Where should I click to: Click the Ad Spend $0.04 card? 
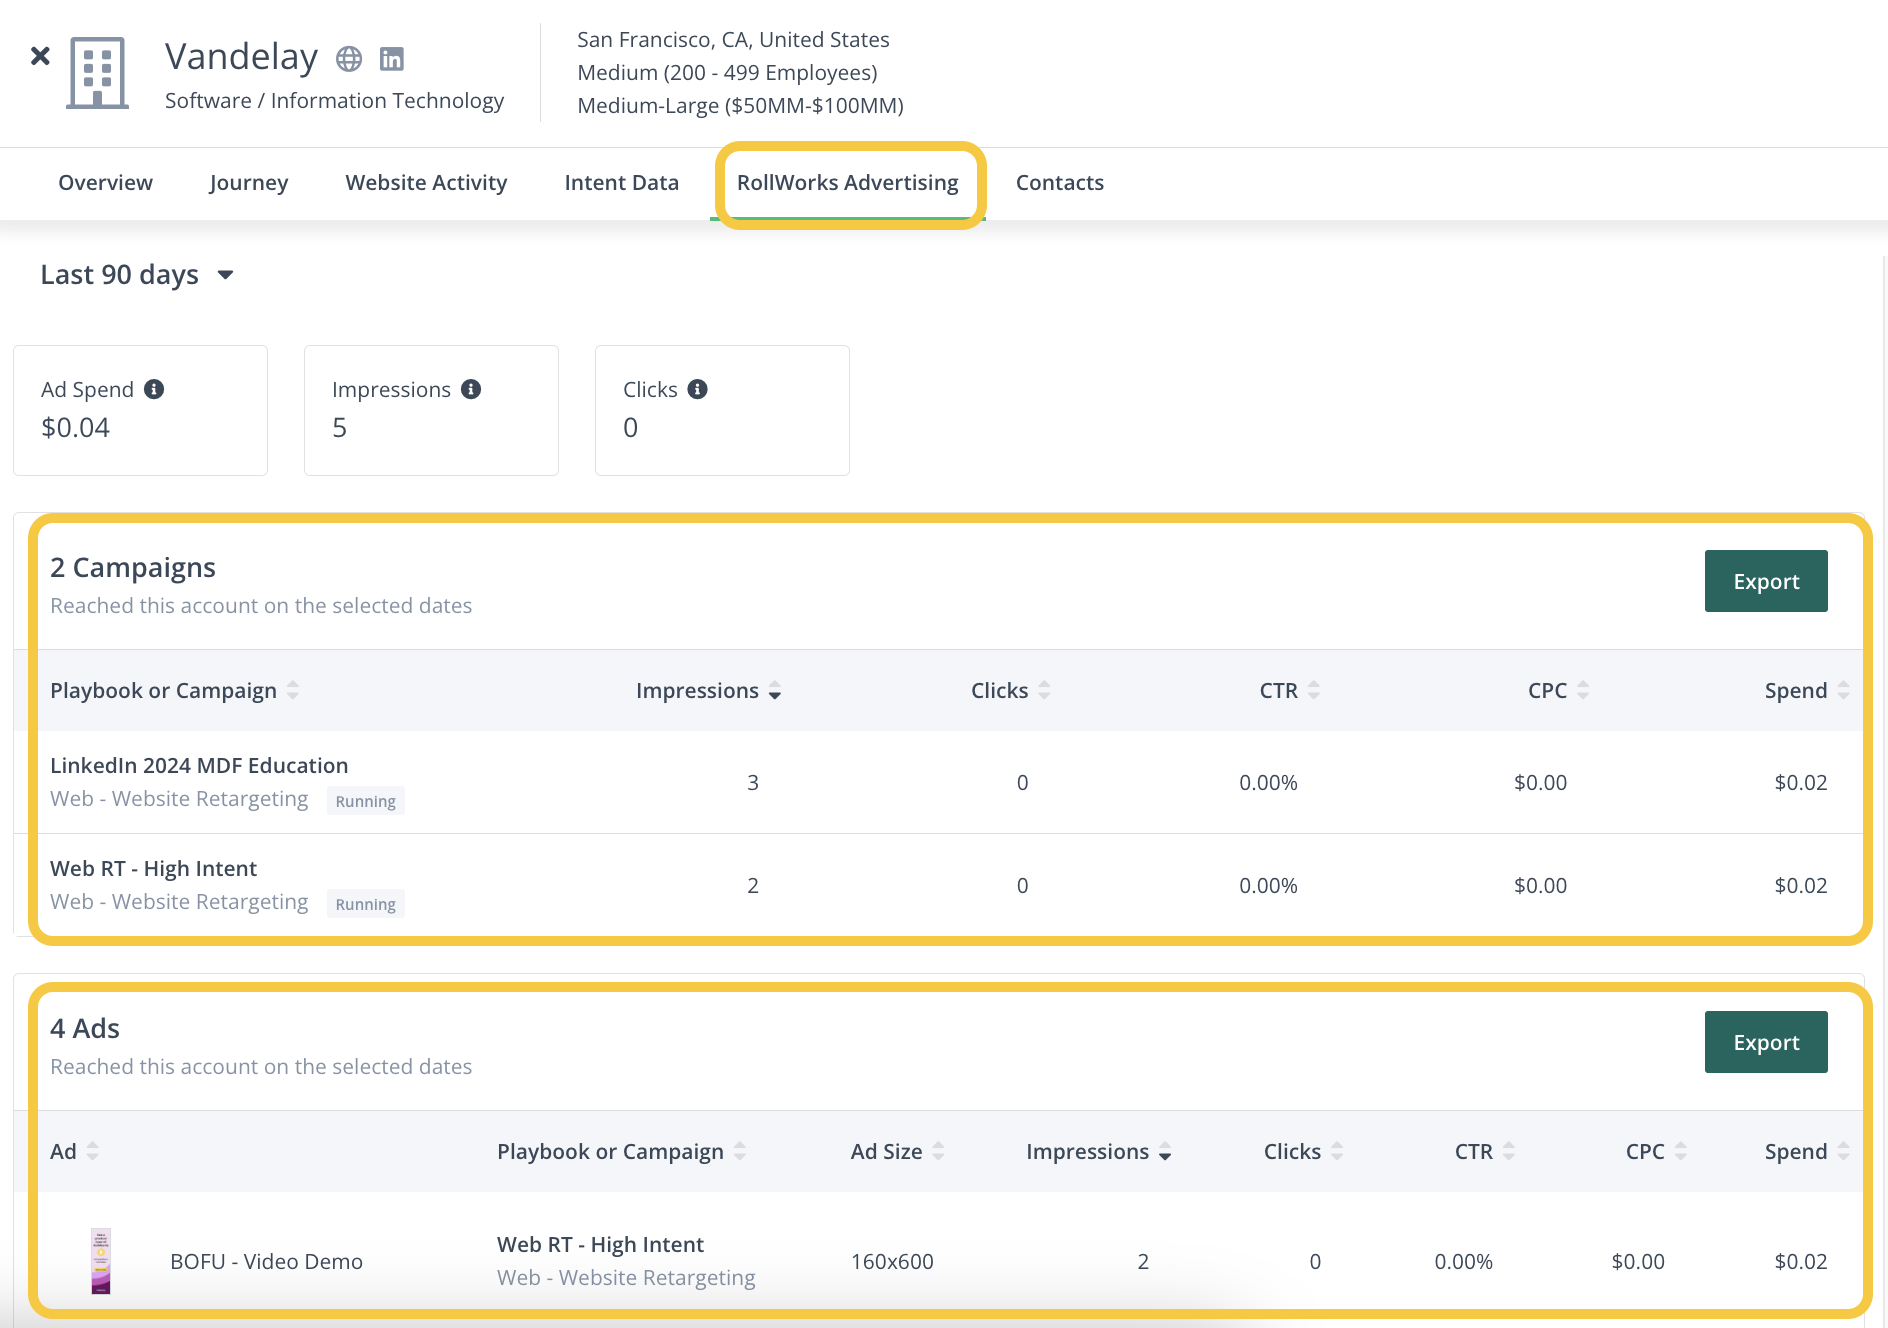pyautogui.click(x=140, y=410)
